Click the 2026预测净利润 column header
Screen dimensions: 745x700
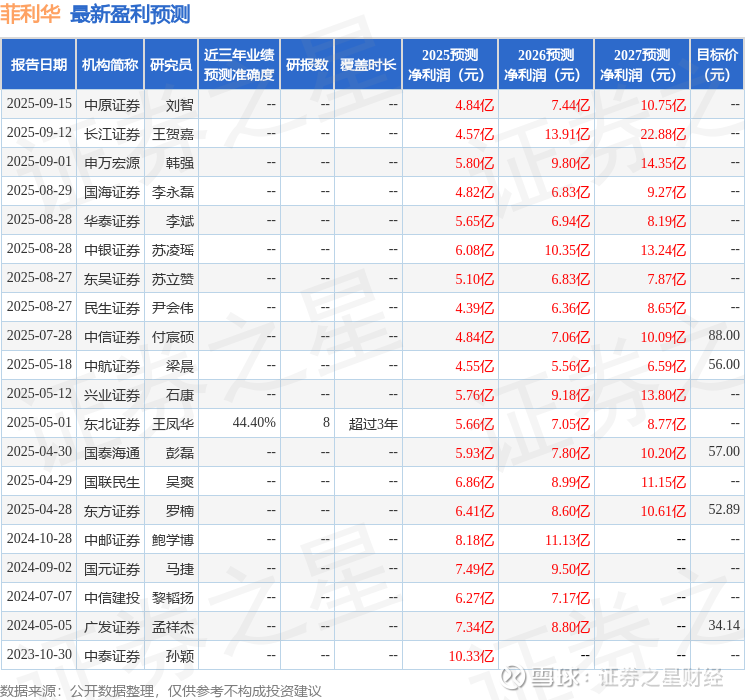pyautogui.click(x=546, y=65)
